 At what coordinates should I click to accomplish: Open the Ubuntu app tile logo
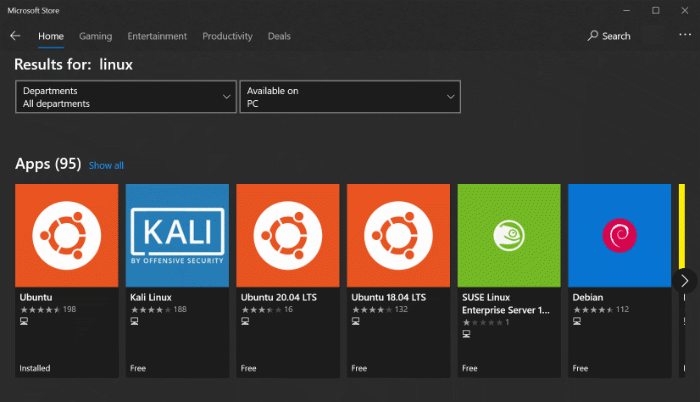[x=67, y=235]
